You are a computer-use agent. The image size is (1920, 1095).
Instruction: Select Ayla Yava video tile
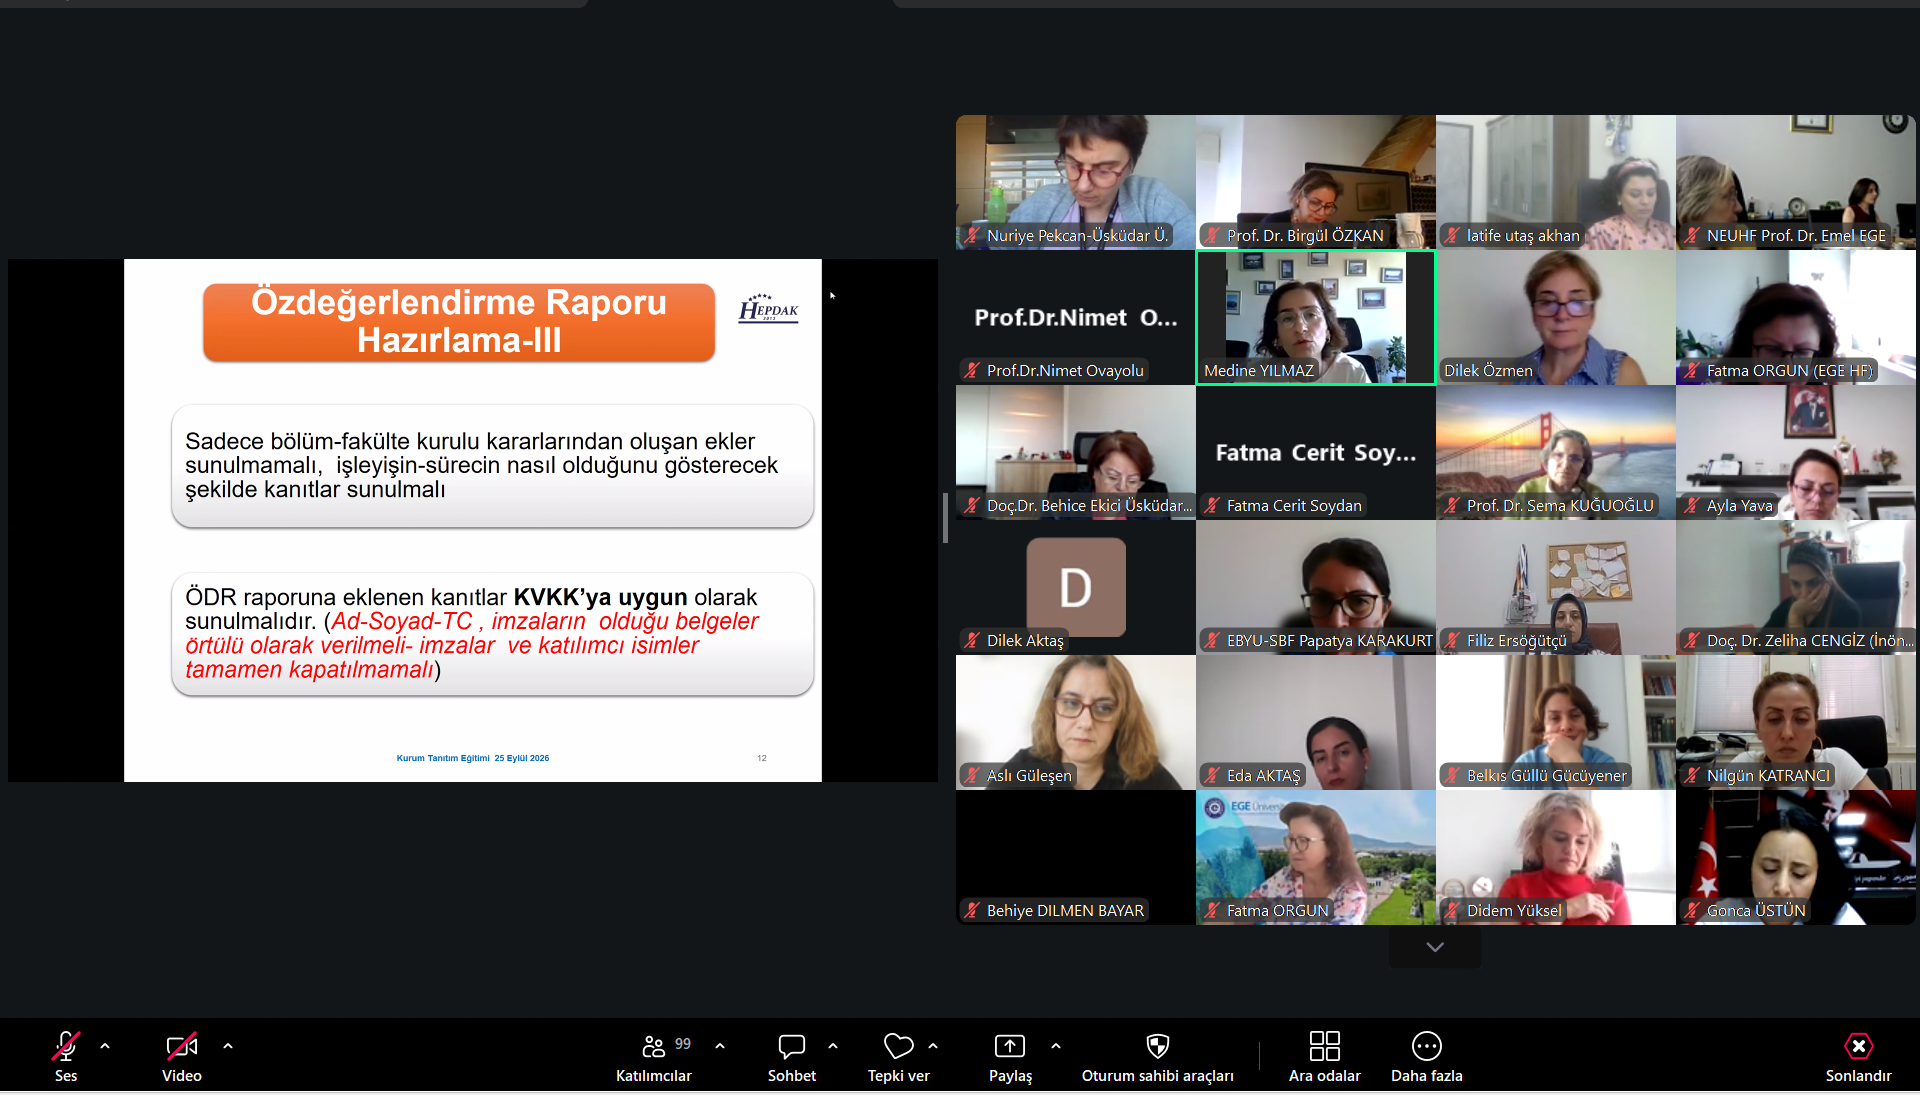[x=1796, y=452]
